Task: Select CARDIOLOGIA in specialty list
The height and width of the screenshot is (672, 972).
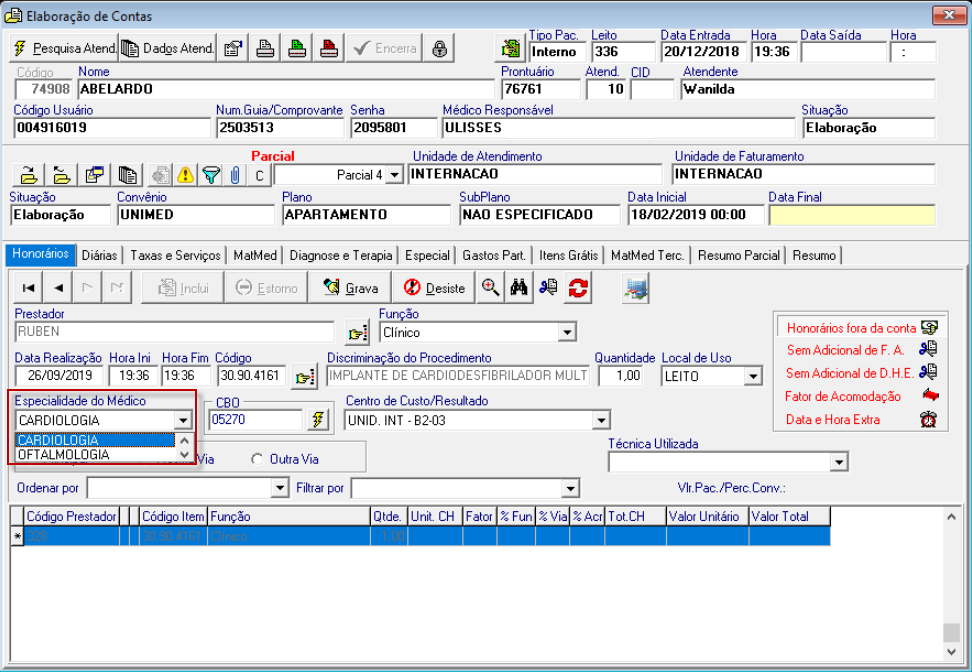Action: coord(95,440)
